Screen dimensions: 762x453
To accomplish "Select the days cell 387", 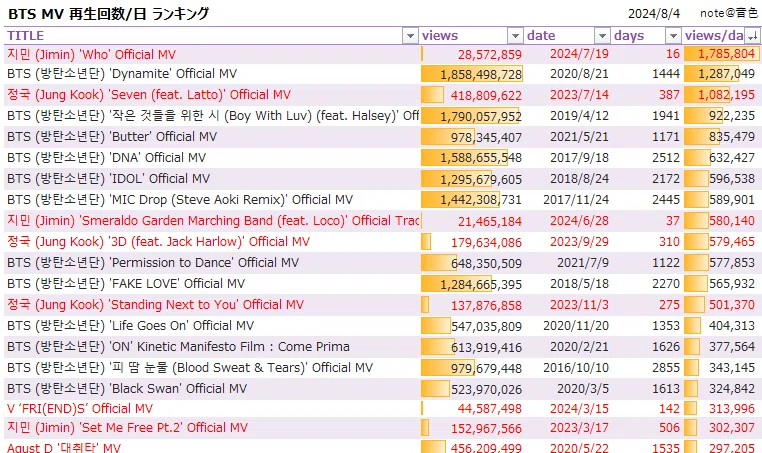I will pos(669,95).
